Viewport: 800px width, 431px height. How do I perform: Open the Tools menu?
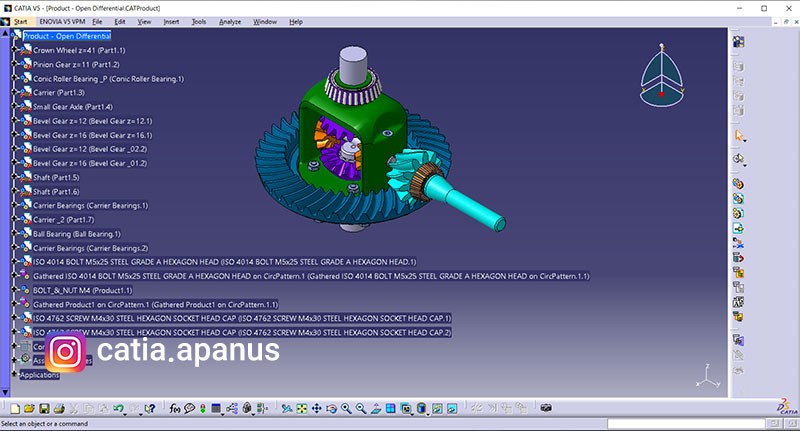point(198,21)
